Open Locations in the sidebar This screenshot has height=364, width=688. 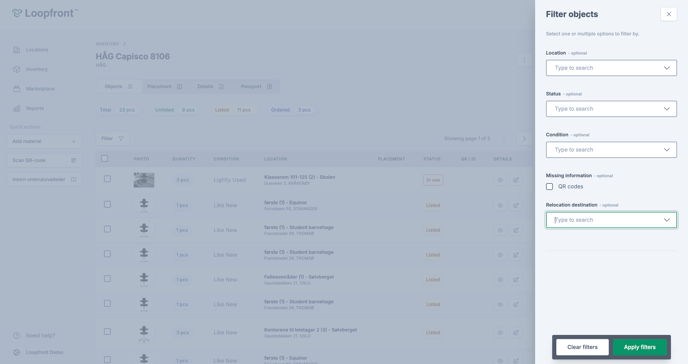click(31, 50)
